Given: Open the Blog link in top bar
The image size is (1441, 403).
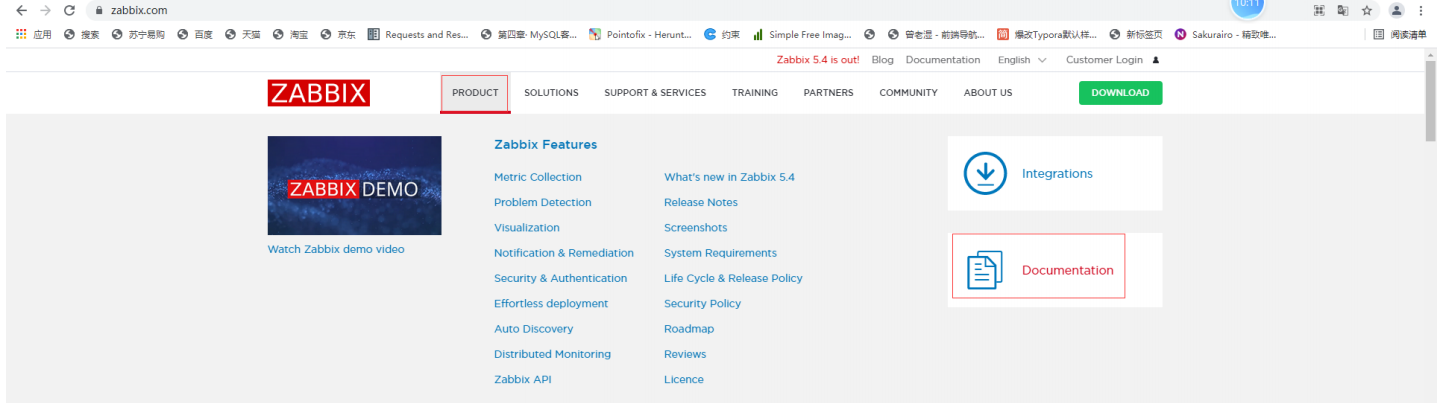Looking at the screenshot, I should pyautogui.click(x=882, y=60).
